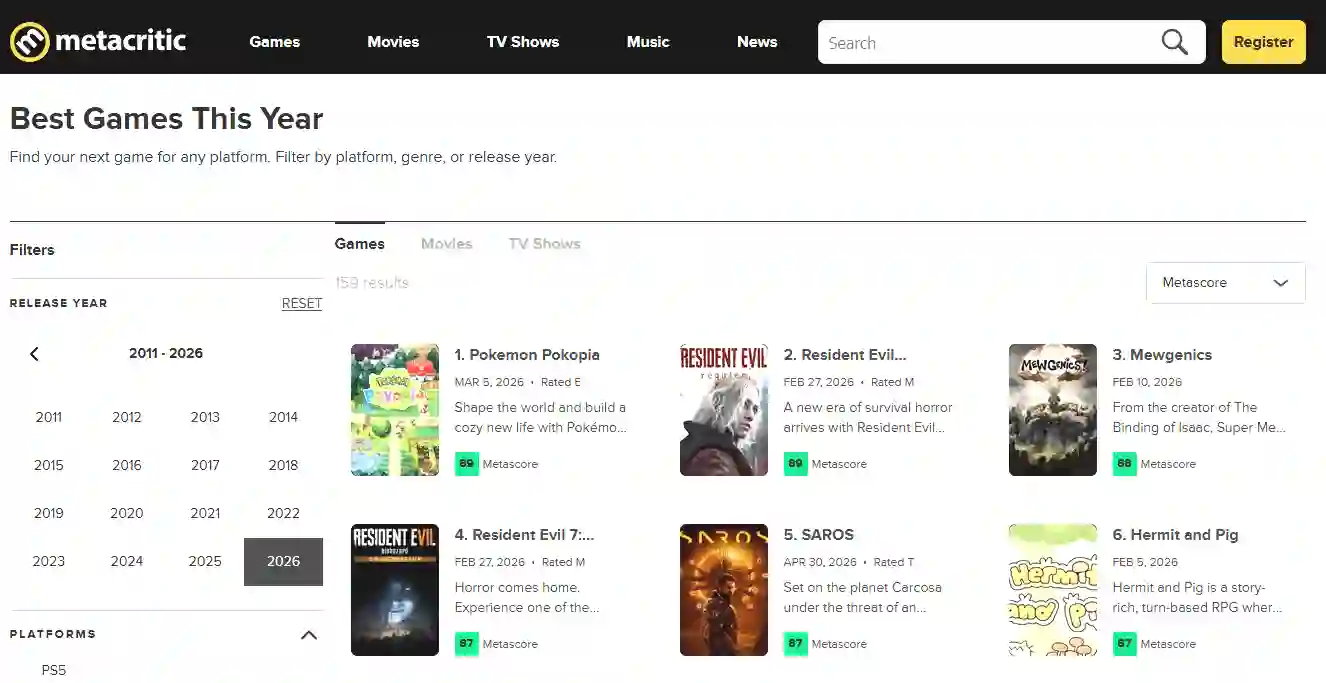Open Pokemon Pokopia cover thumbnail

pos(395,410)
